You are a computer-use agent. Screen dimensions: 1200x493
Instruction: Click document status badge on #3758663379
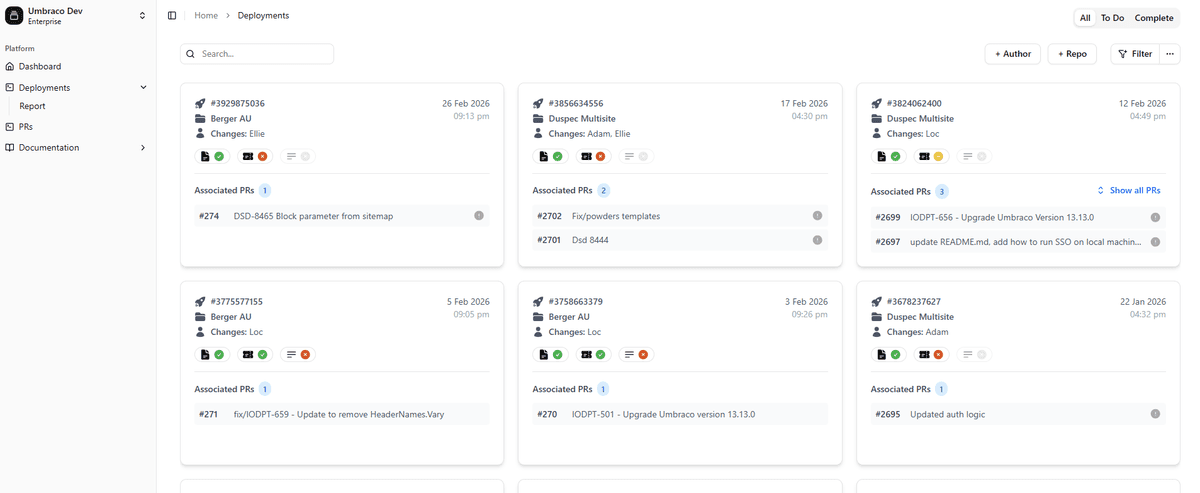[551, 354]
